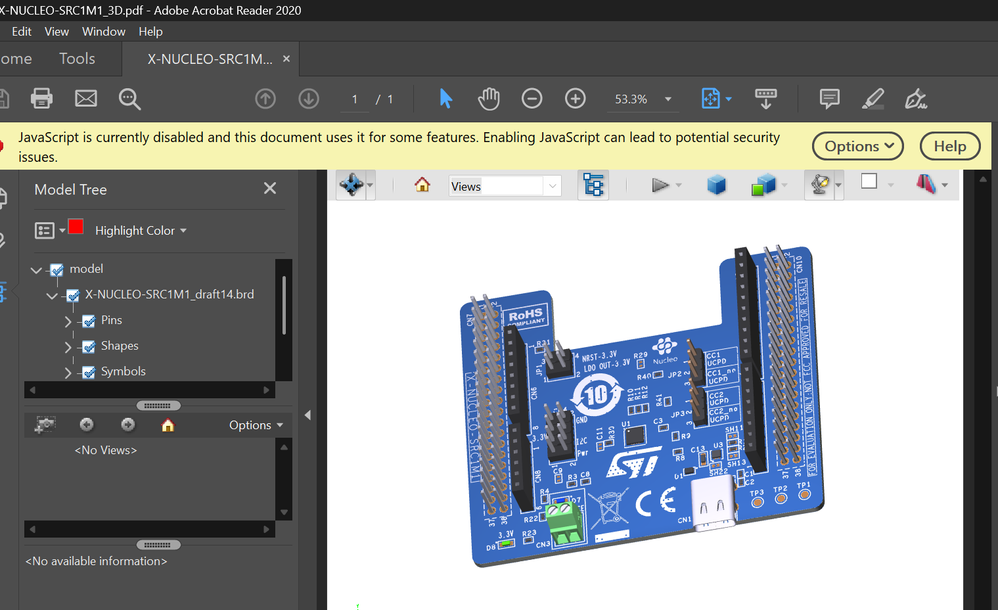The width and height of the screenshot is (998, 610).
Task: Choose the Selection arrow tool
Action: [x=446, y=99]
